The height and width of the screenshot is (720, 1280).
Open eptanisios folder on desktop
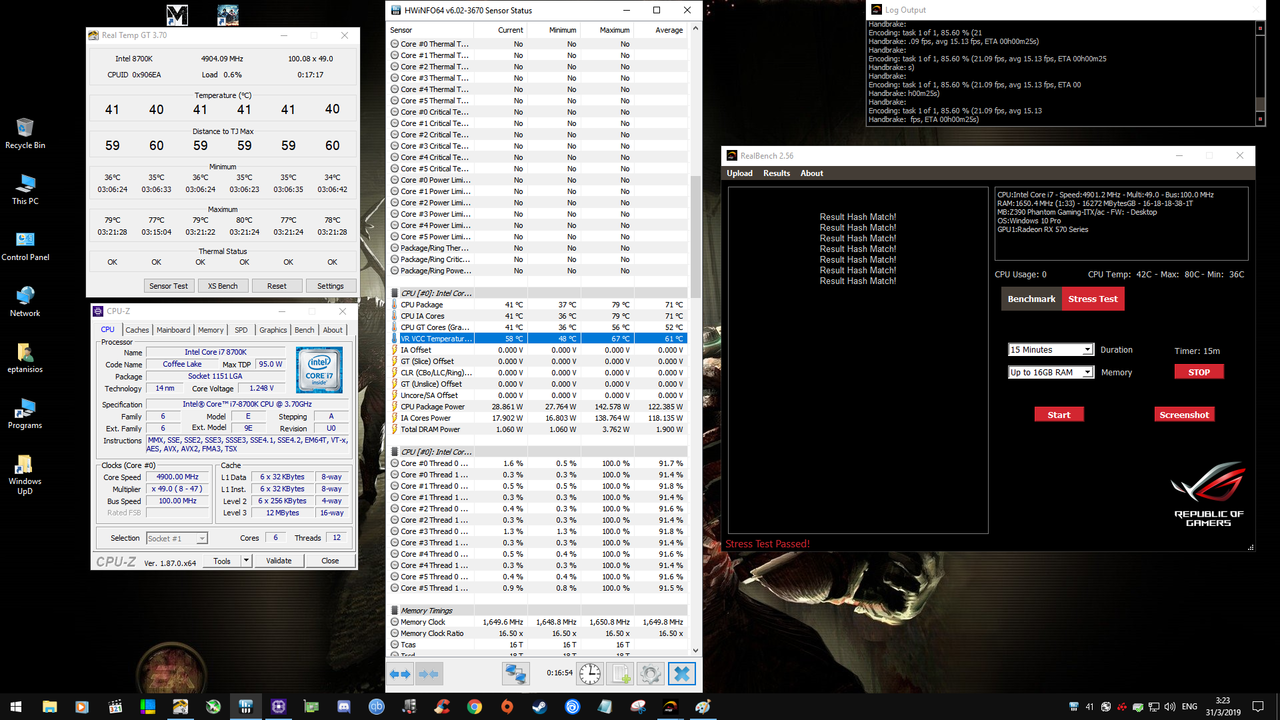click(x=25, y=358)
